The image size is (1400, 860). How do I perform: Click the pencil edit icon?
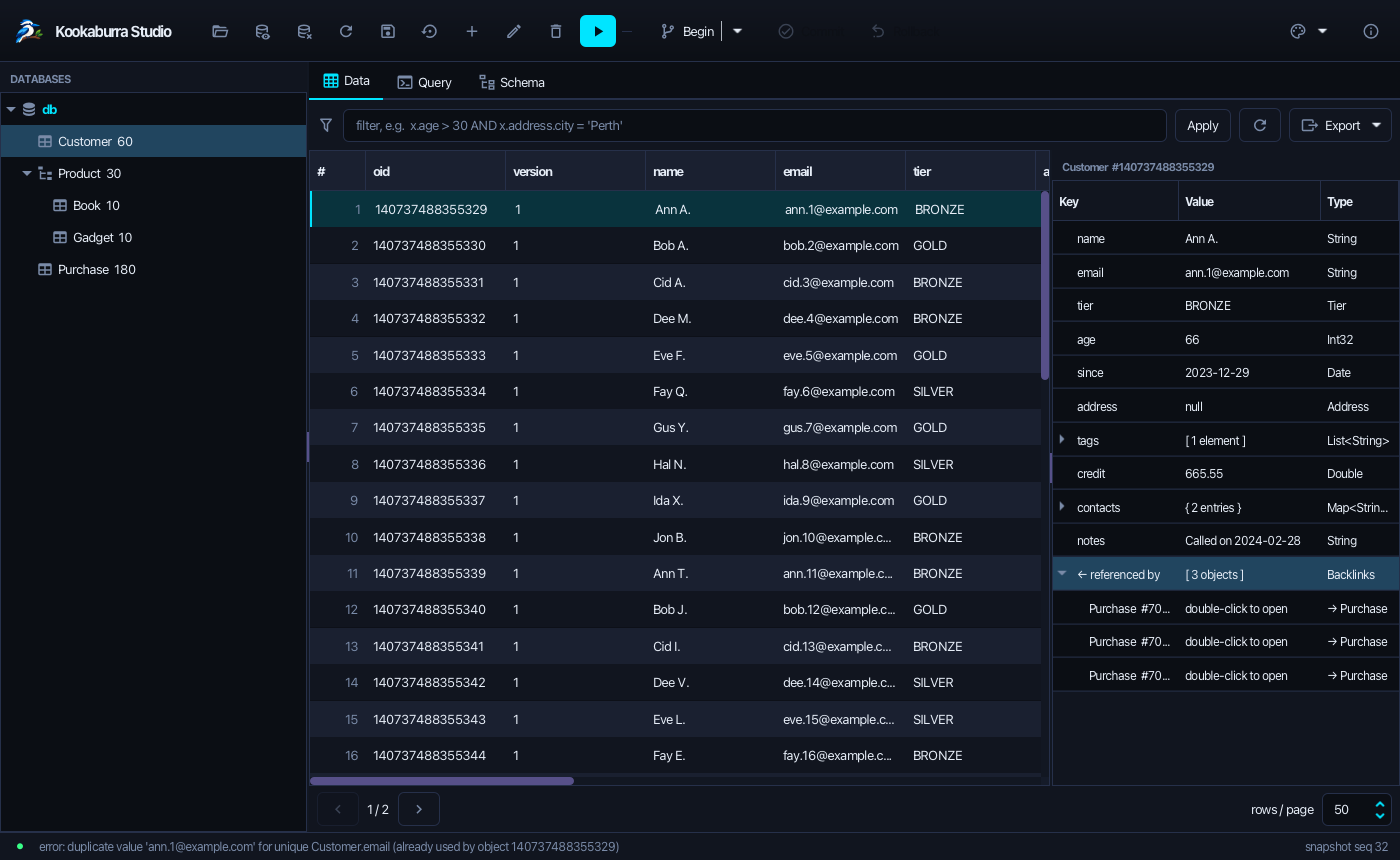(514, 31)
